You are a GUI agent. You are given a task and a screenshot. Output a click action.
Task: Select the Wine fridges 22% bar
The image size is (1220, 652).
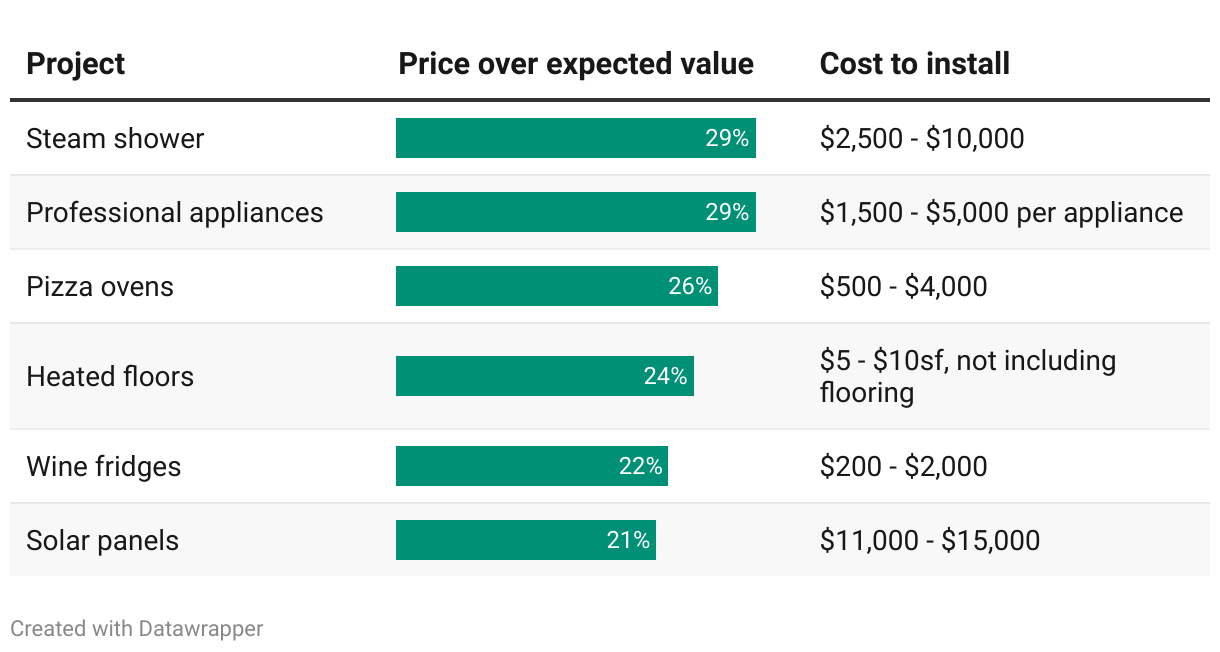pyautogui.click(x=531, y=466)
